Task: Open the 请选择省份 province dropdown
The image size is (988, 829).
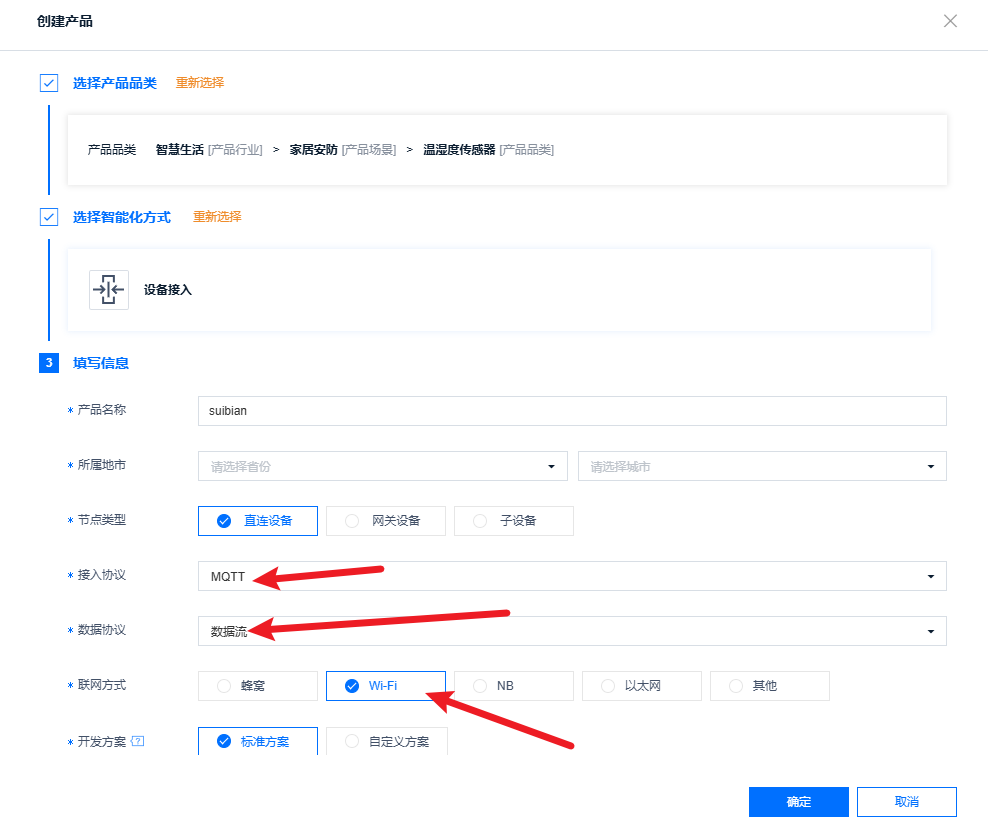Action: (382, 466)
